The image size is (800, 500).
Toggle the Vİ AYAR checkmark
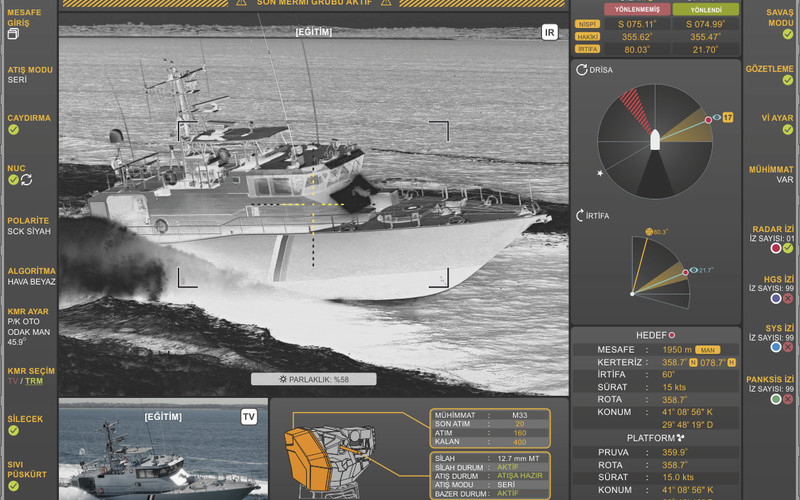pos(788,130)
